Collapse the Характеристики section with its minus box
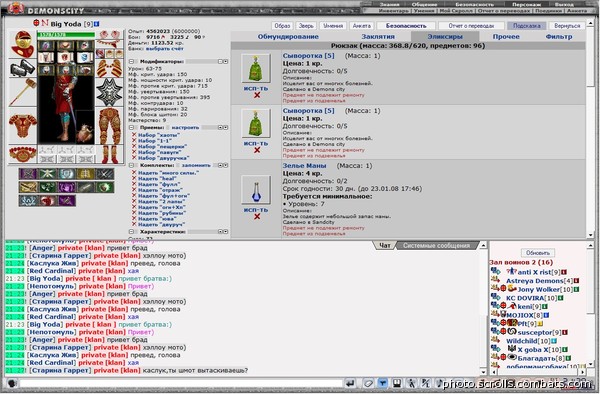The image size is (600, 394). click(131, 231)
